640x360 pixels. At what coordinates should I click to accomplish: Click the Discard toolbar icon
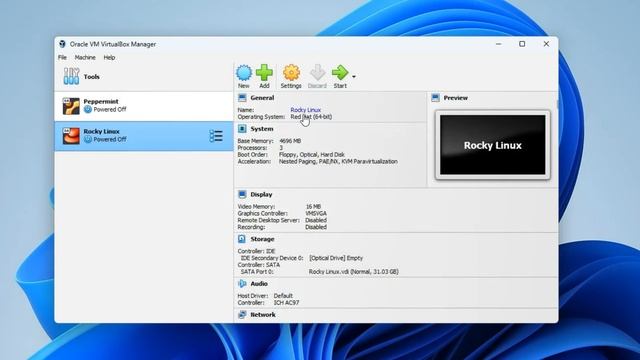(x=317, y=73)
